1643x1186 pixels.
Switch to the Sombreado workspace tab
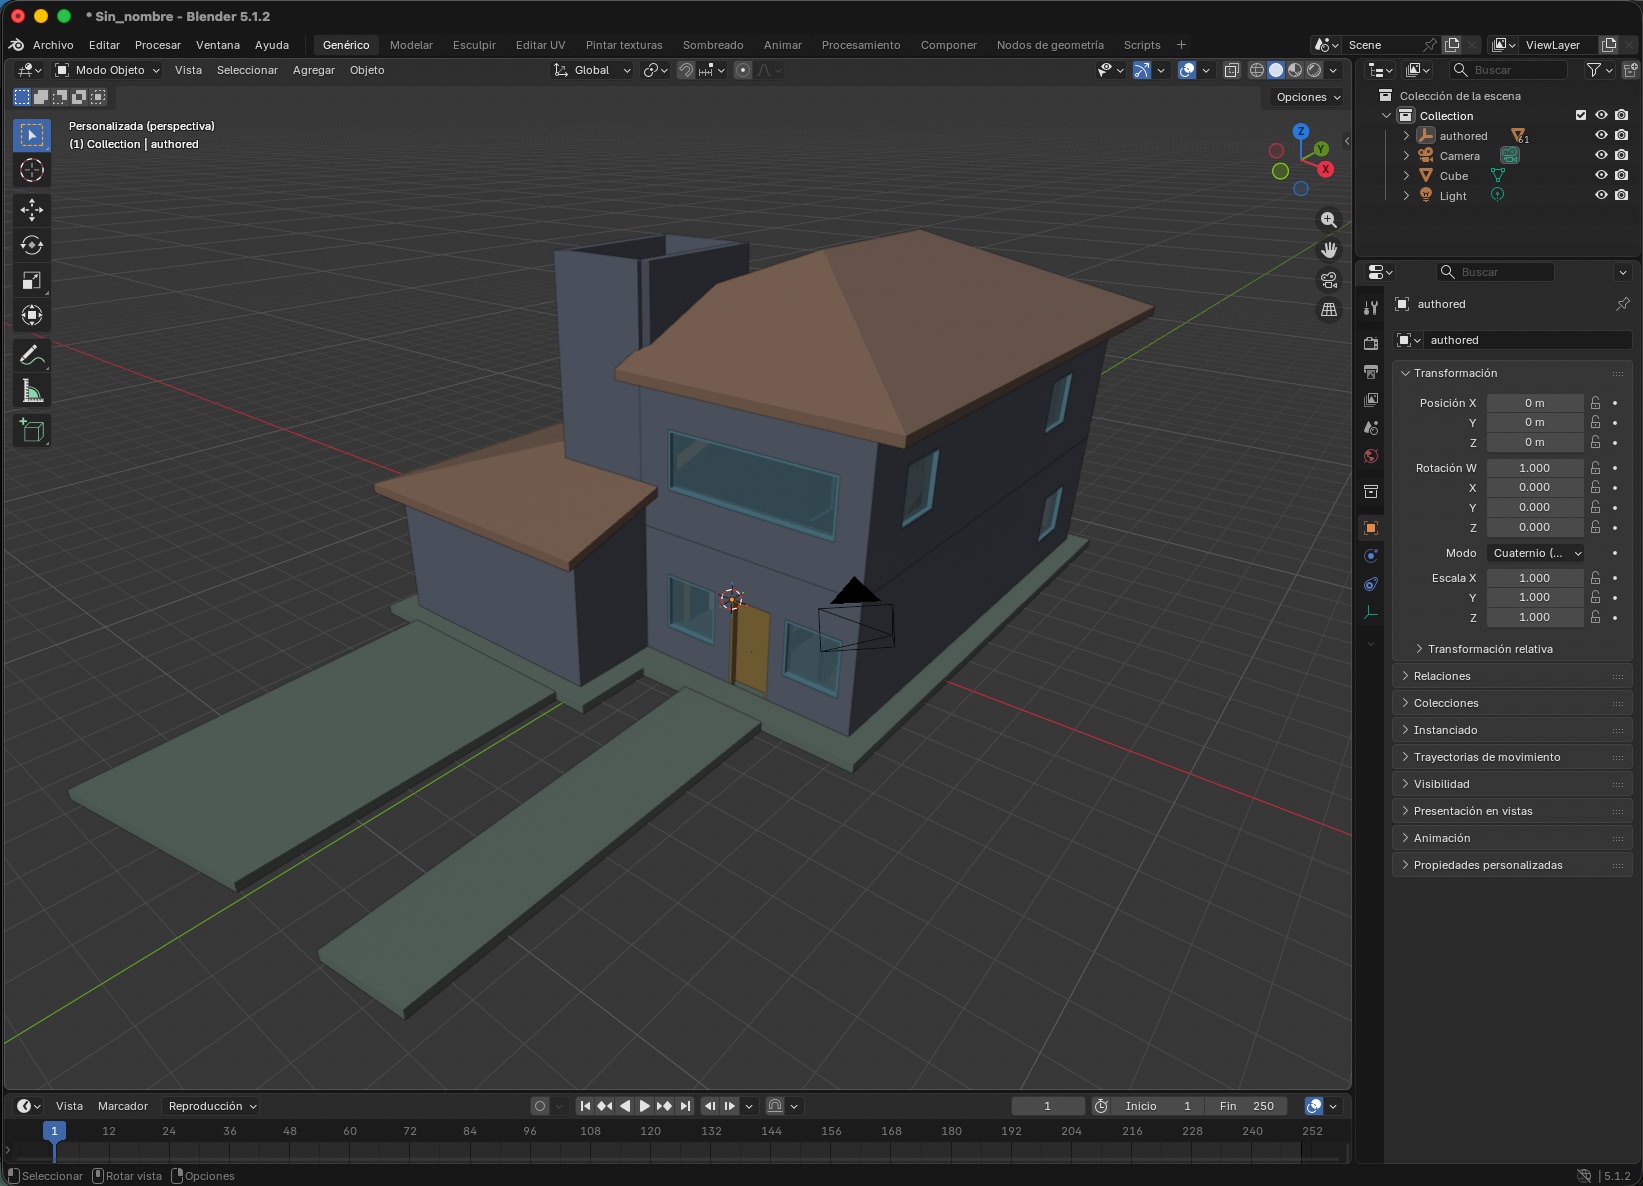[713, 45]
